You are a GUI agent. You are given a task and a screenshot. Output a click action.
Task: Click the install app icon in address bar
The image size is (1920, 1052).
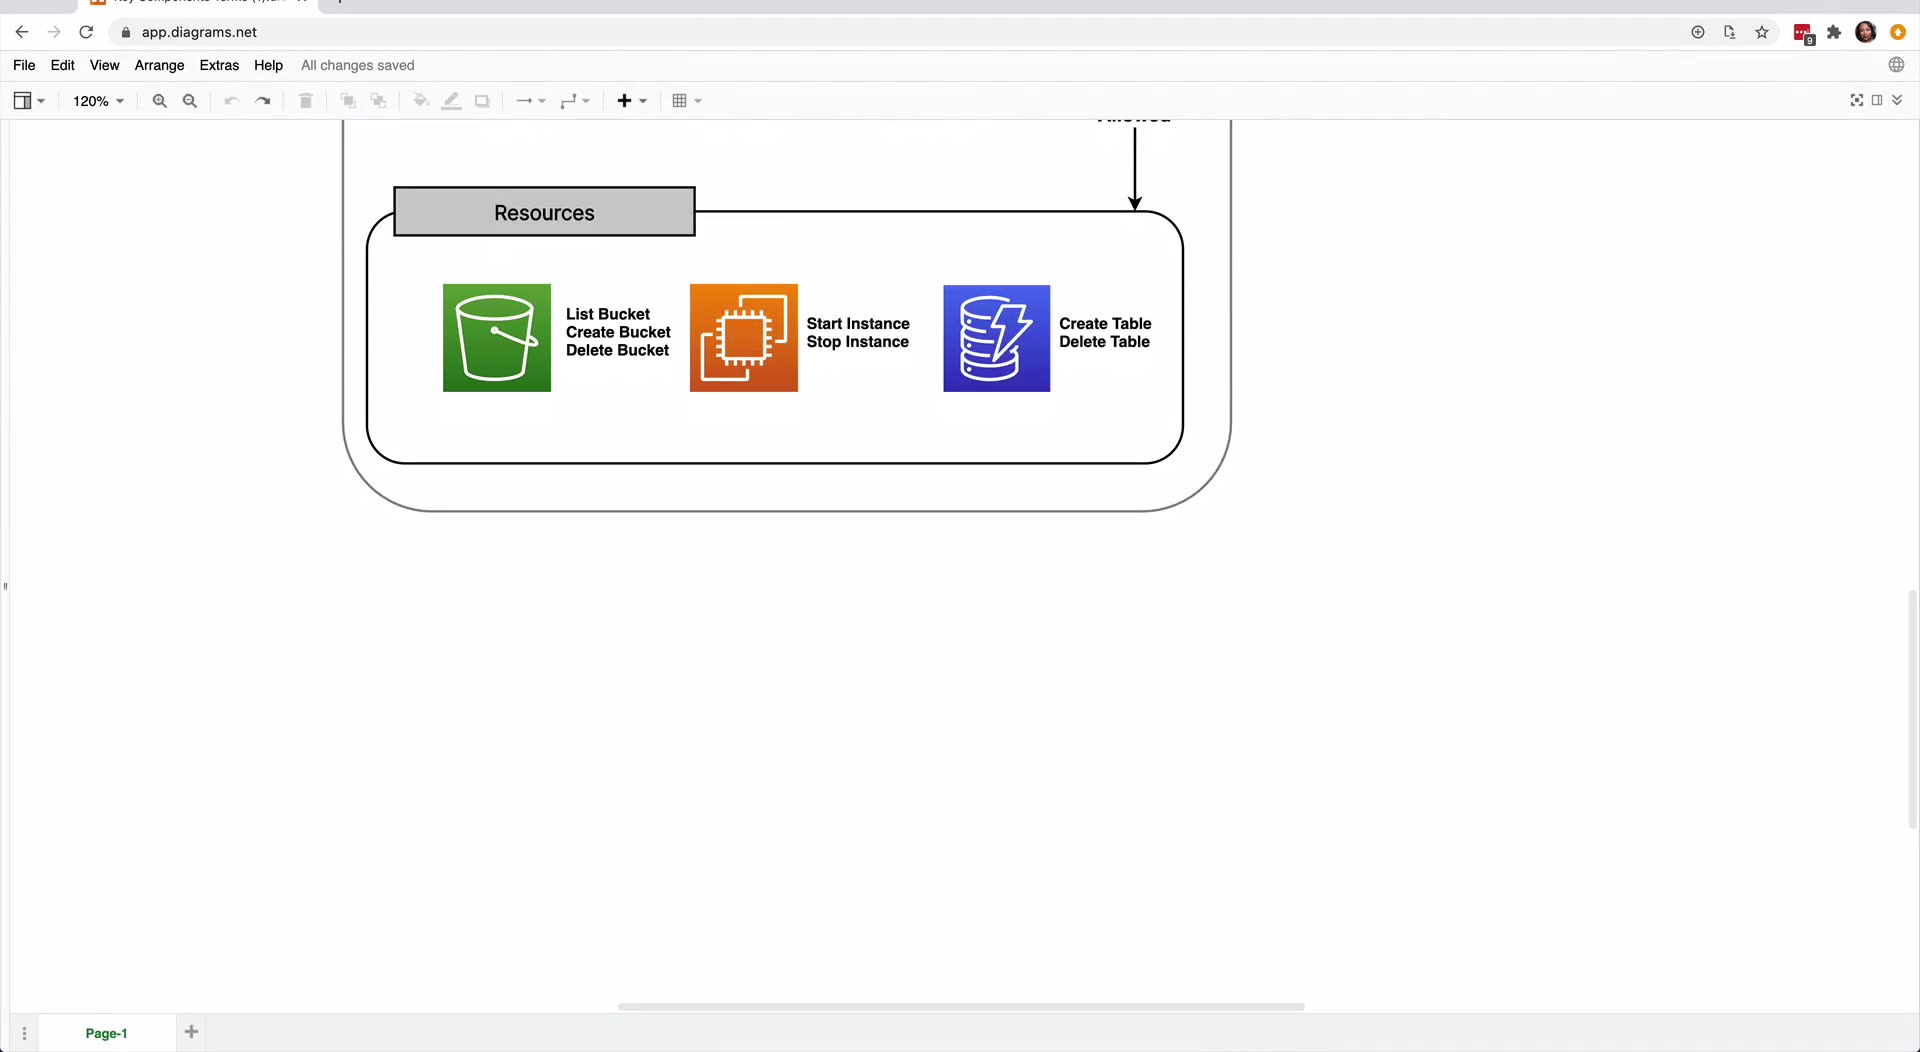coord(1730,32)
